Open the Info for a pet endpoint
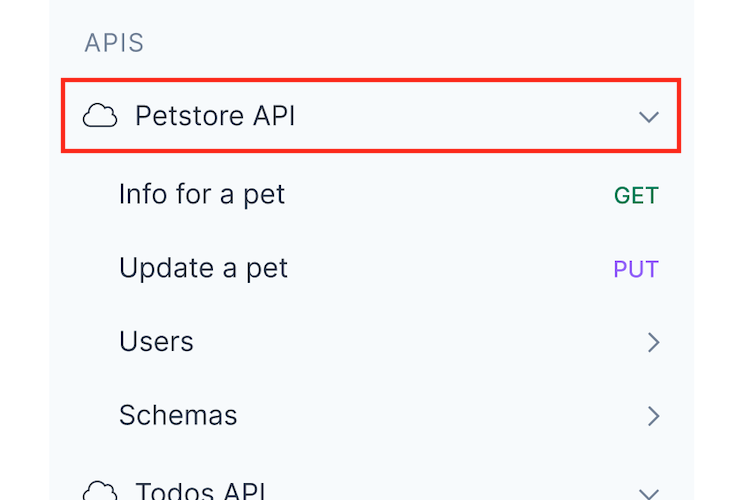The height and width of the screenshot is (500, 732). coord(202,194)
